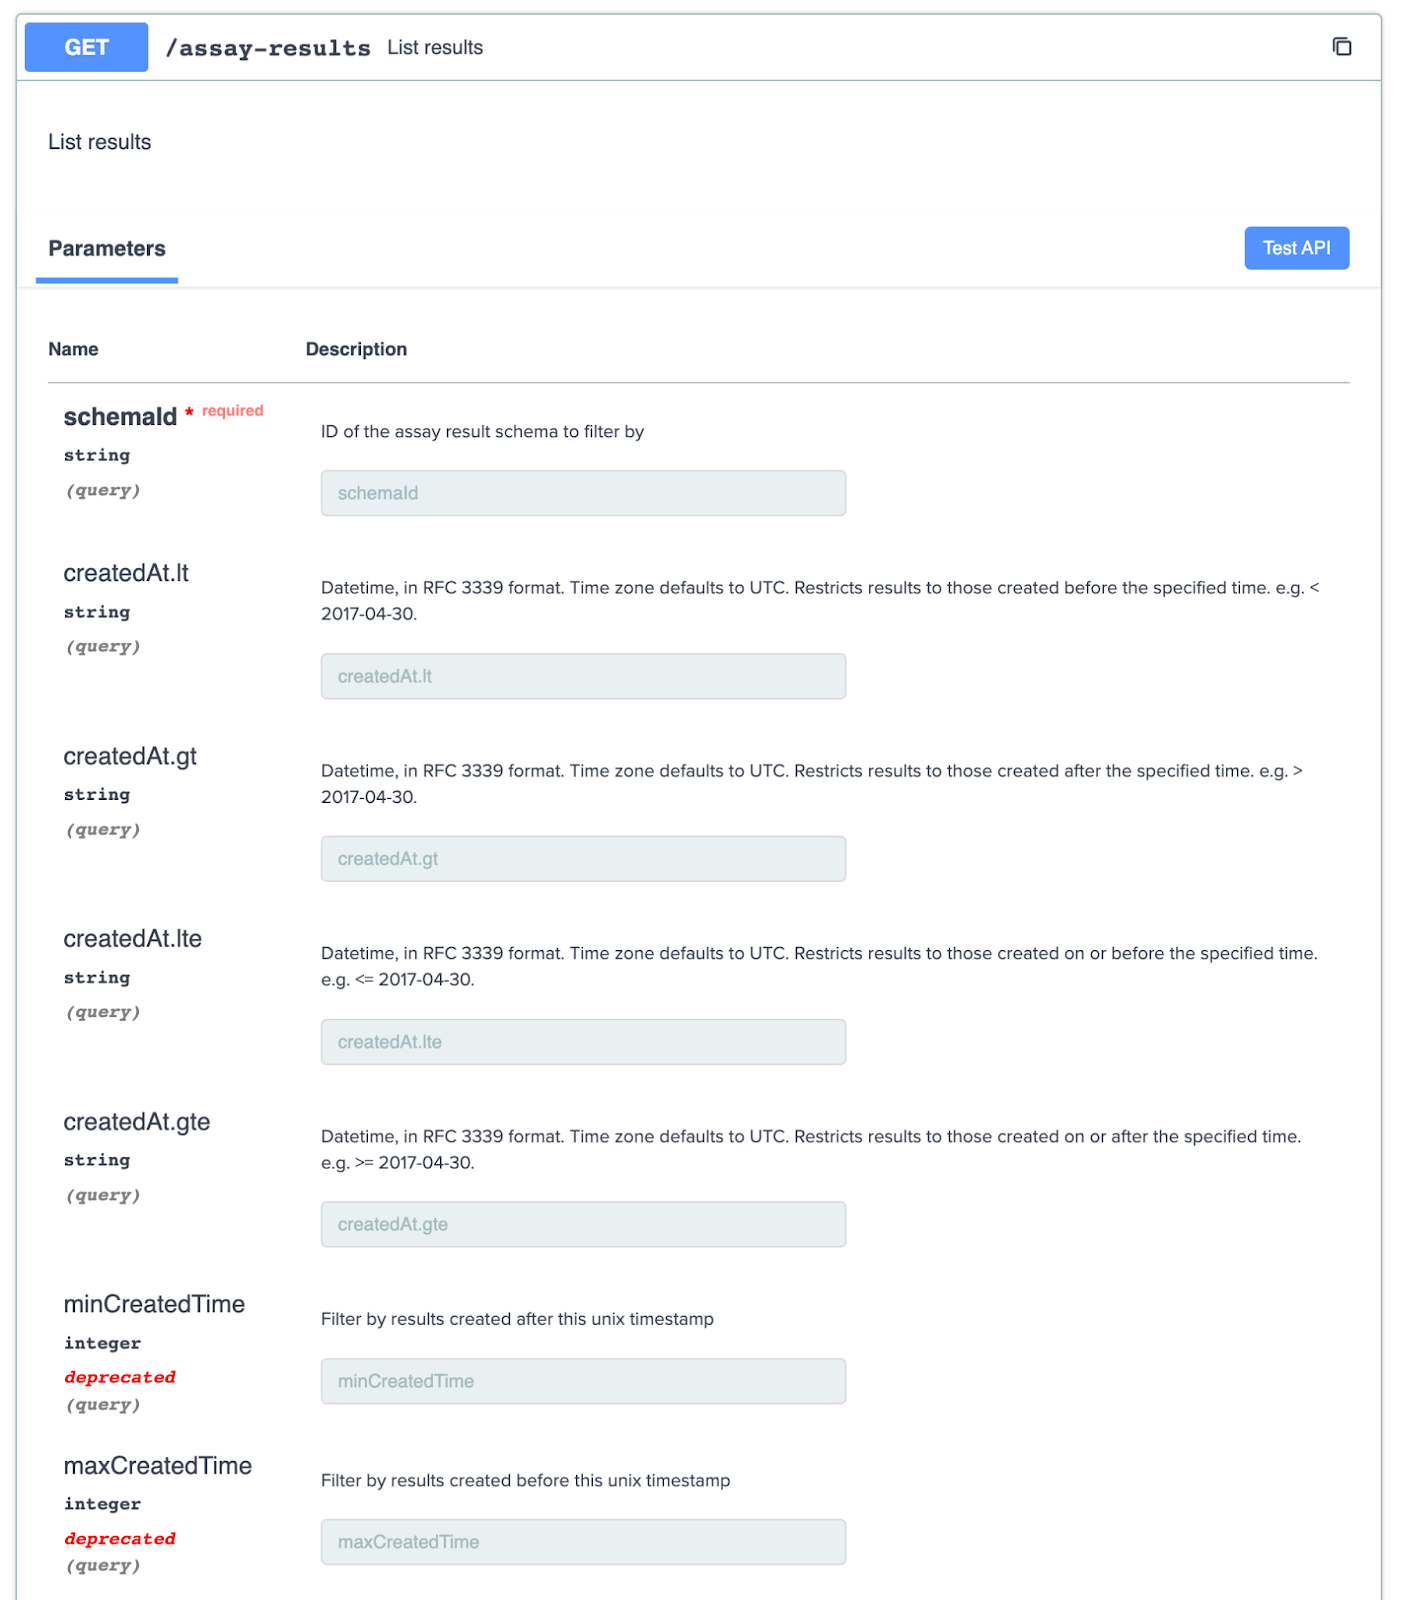Click the maxCreatedTime input field
This screenshot has width=1412, height=1600.
583,1542
